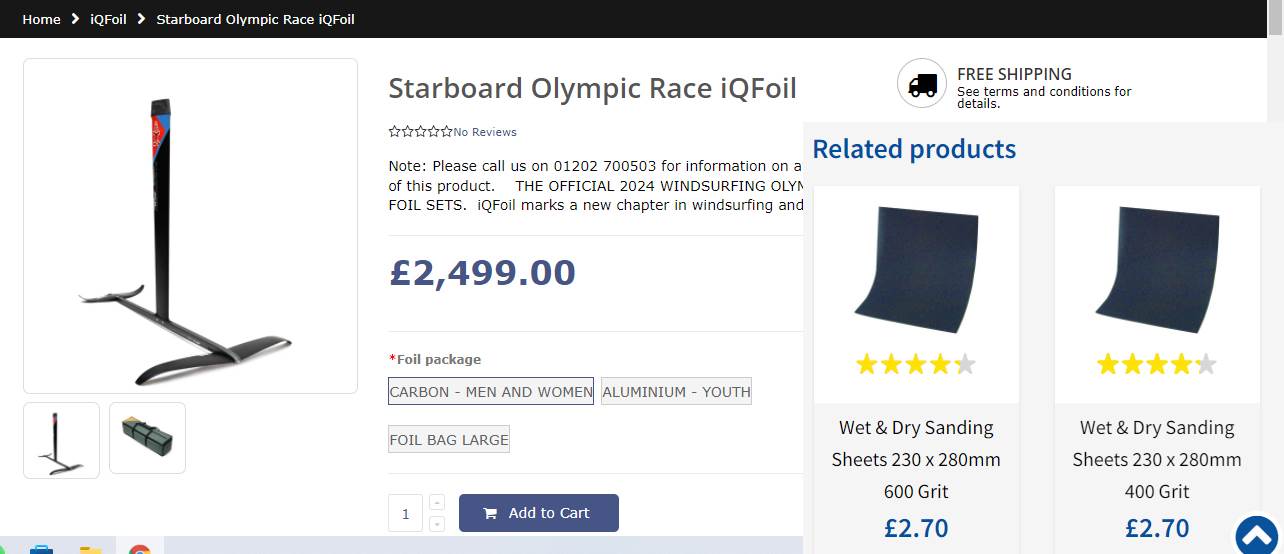Open the blue briefcase taskbar app
Screen dimensions: 1284x554
[41, 549]
